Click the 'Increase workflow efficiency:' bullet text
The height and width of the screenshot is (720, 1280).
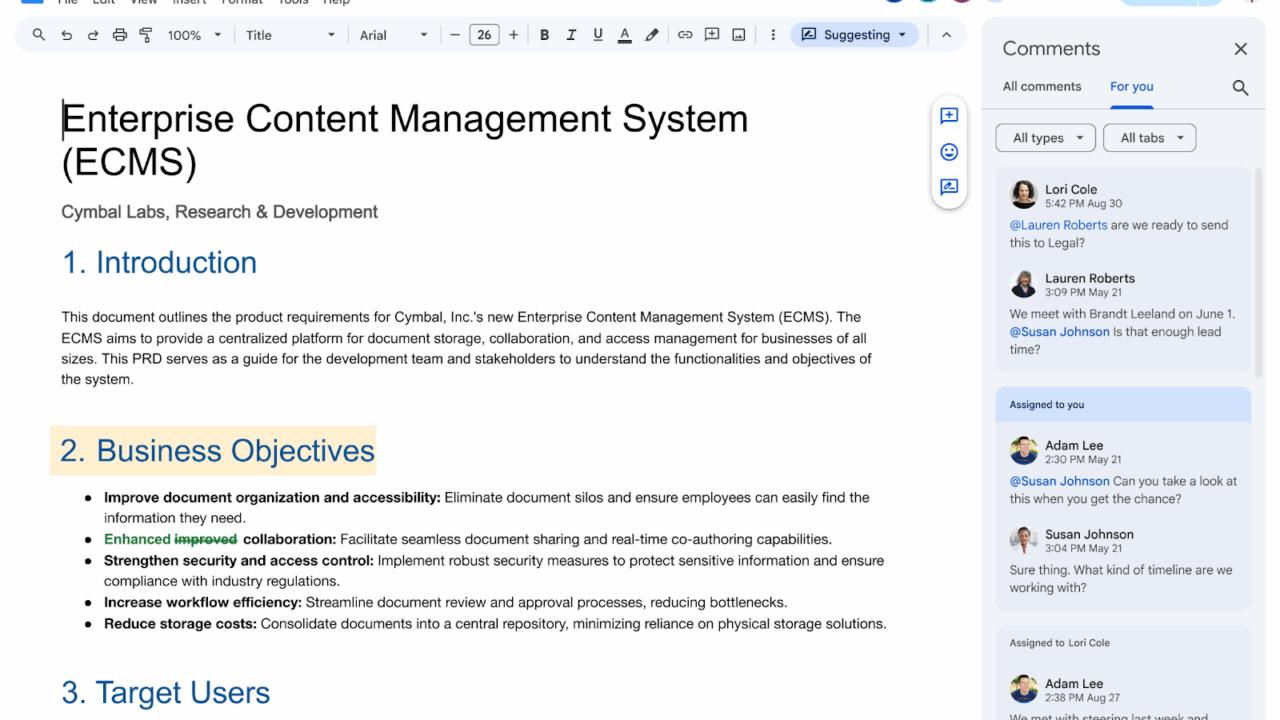(x=203, y=602)
